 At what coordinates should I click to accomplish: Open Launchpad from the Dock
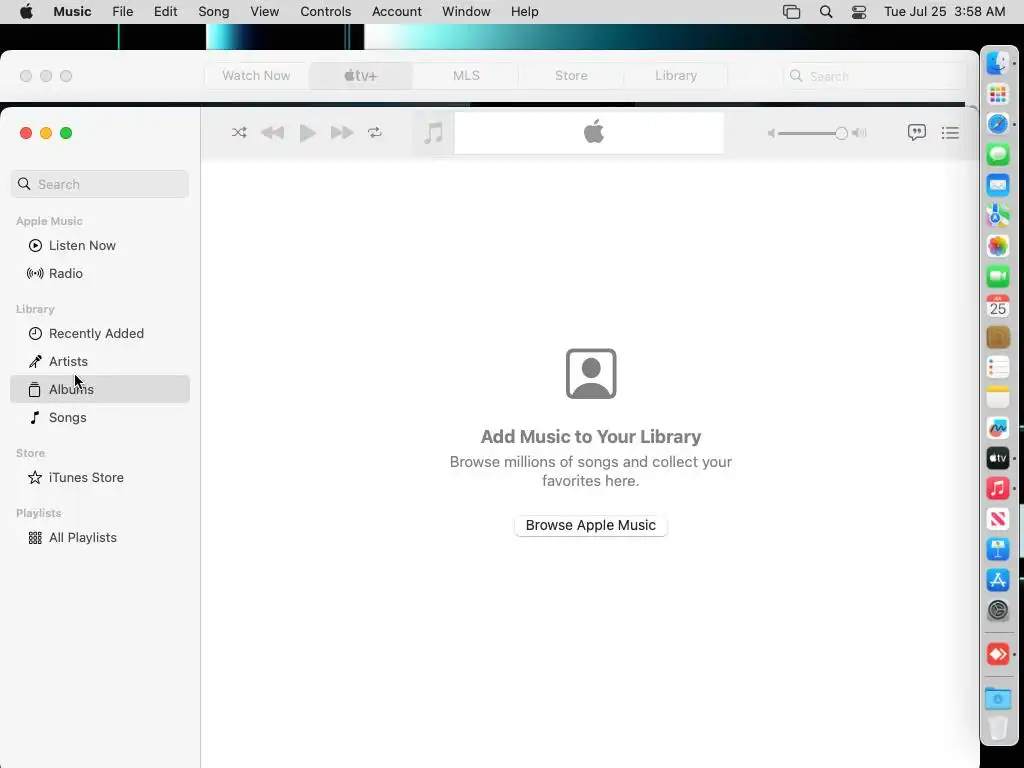coord(998,94)
